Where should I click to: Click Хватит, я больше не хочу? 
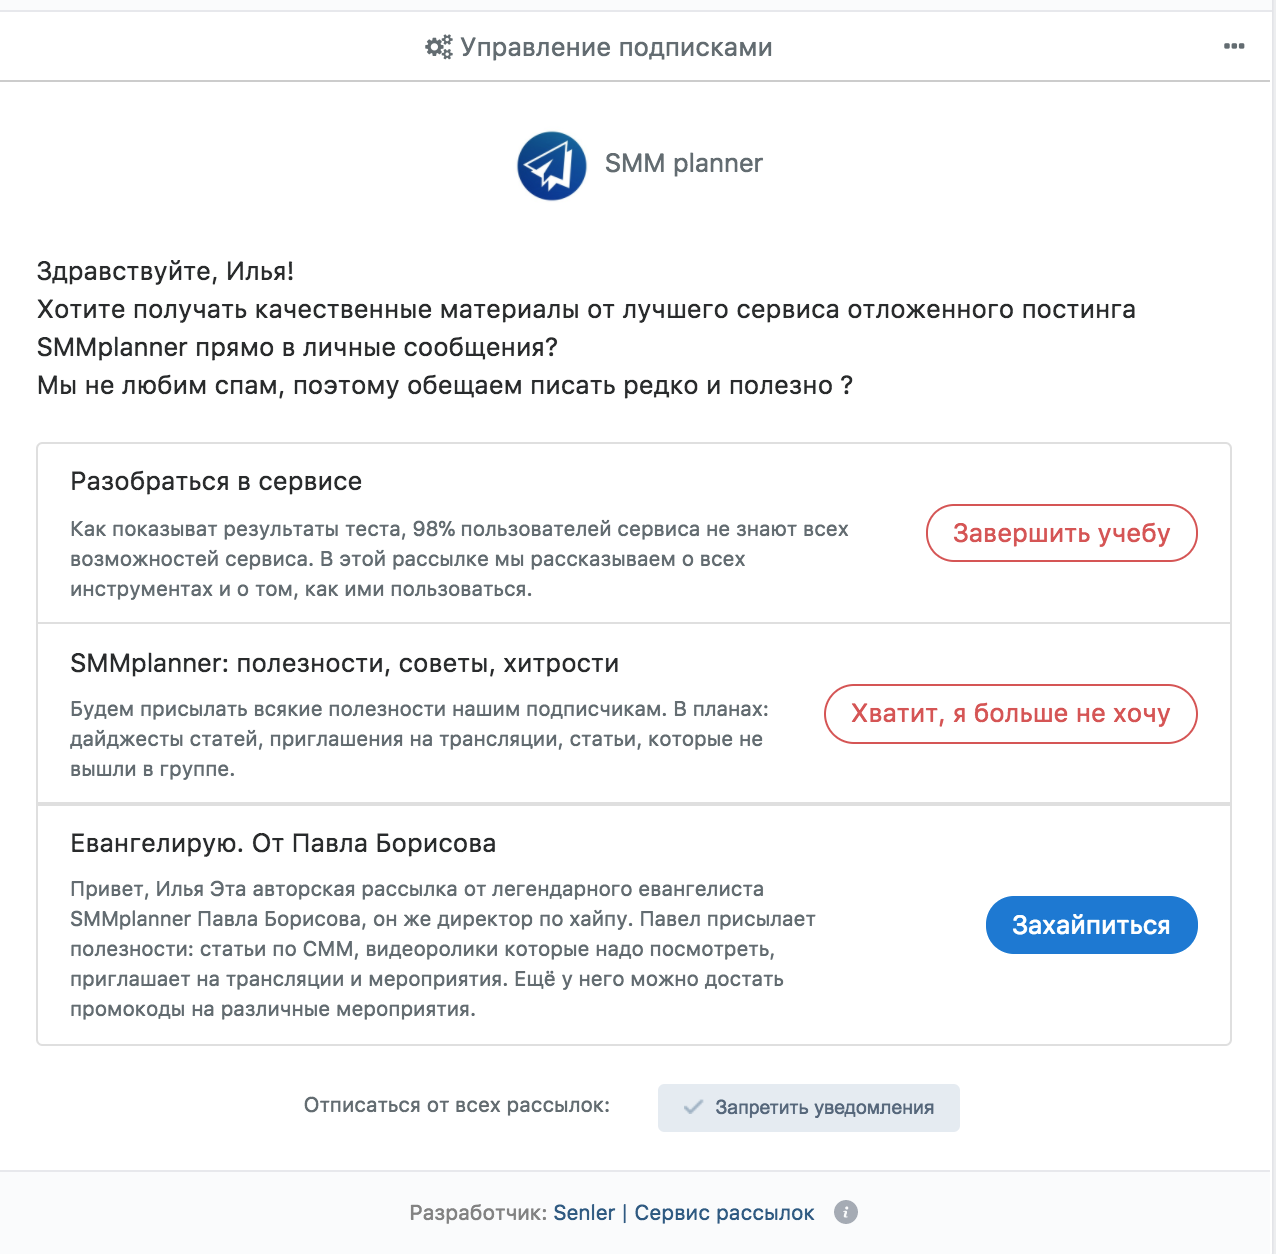(1010, 714)
